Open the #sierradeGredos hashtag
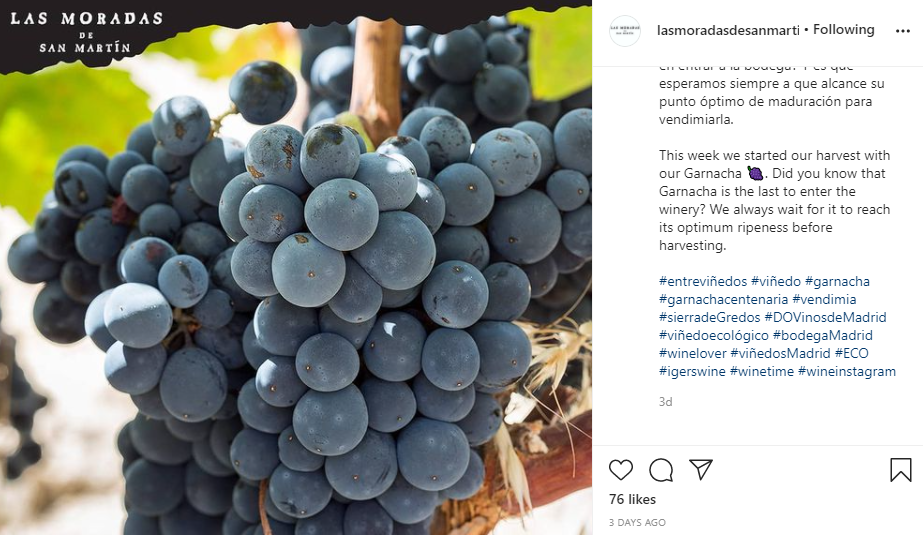Screen dimensions: 923x535 pos(709,317)
